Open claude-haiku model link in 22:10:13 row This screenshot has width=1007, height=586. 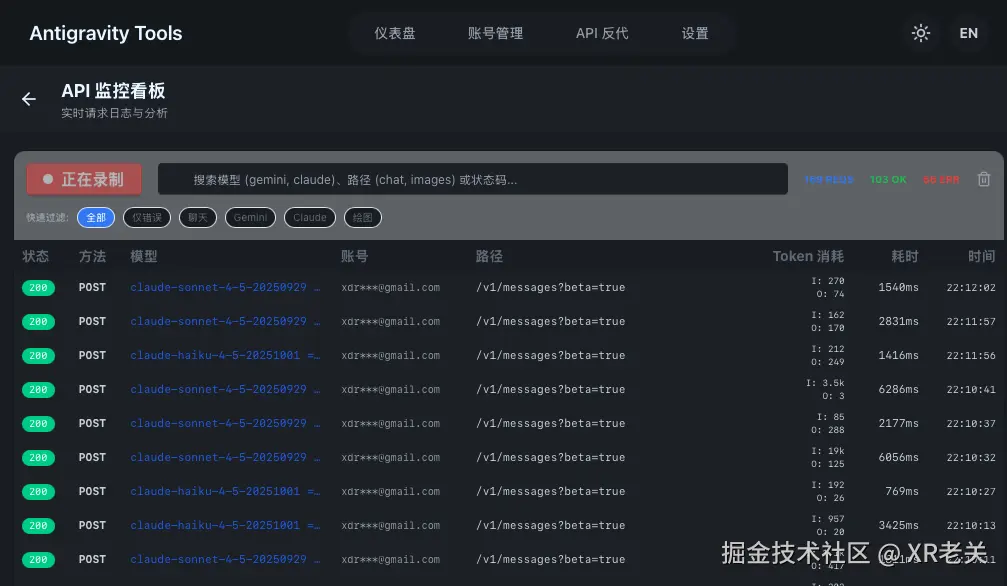pos(225,526)
